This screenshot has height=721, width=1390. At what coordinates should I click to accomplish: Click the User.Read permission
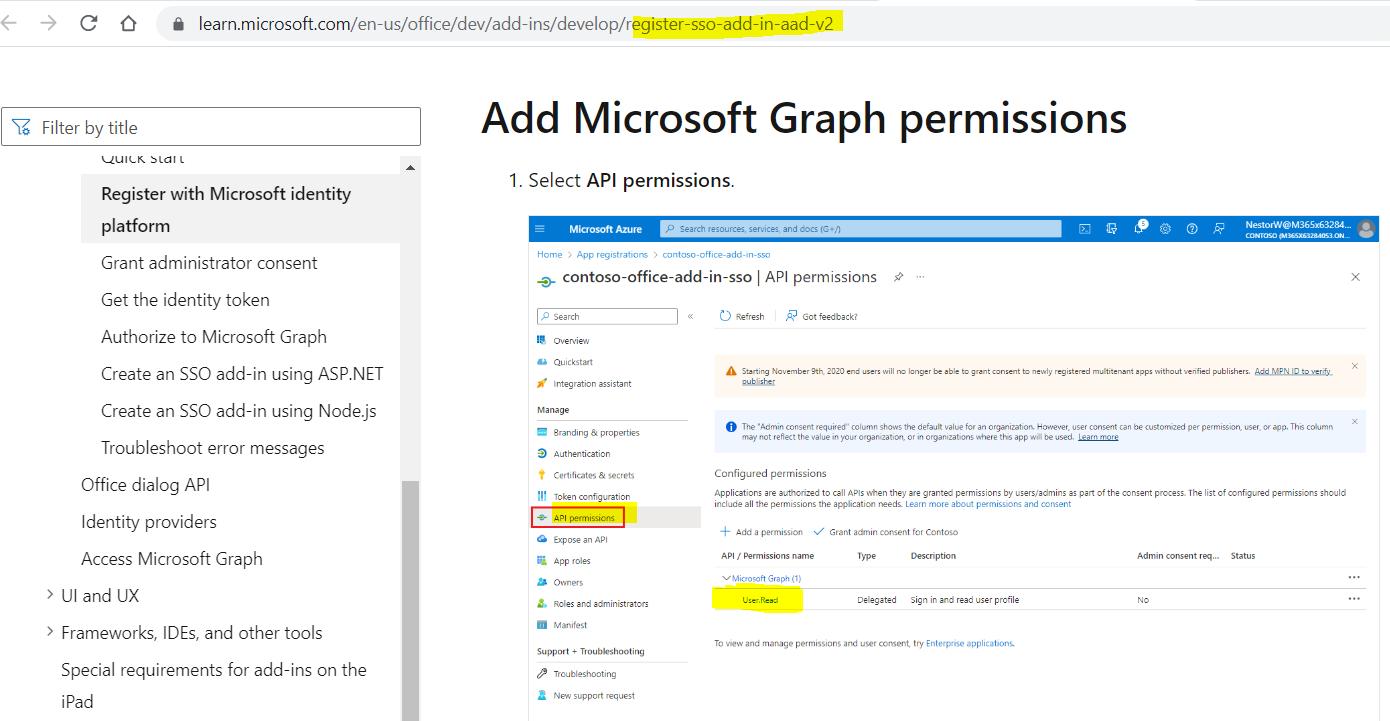759,600
